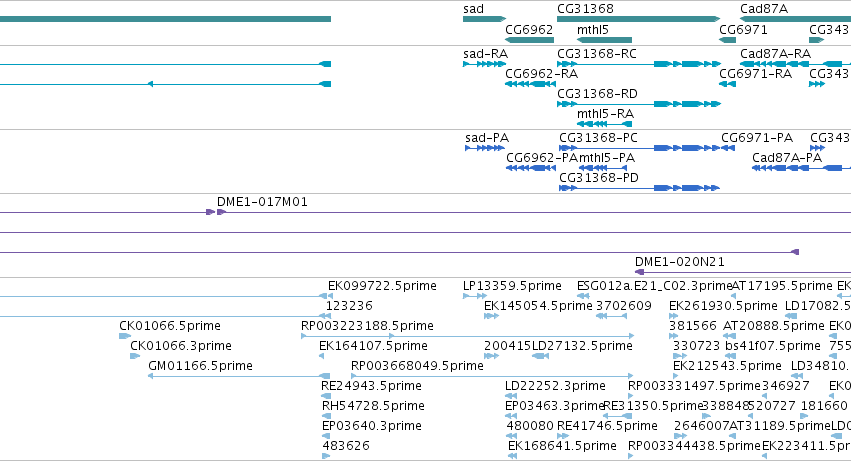Select protein CG31368-PC

pyautogui.click(x=598, y=138)
